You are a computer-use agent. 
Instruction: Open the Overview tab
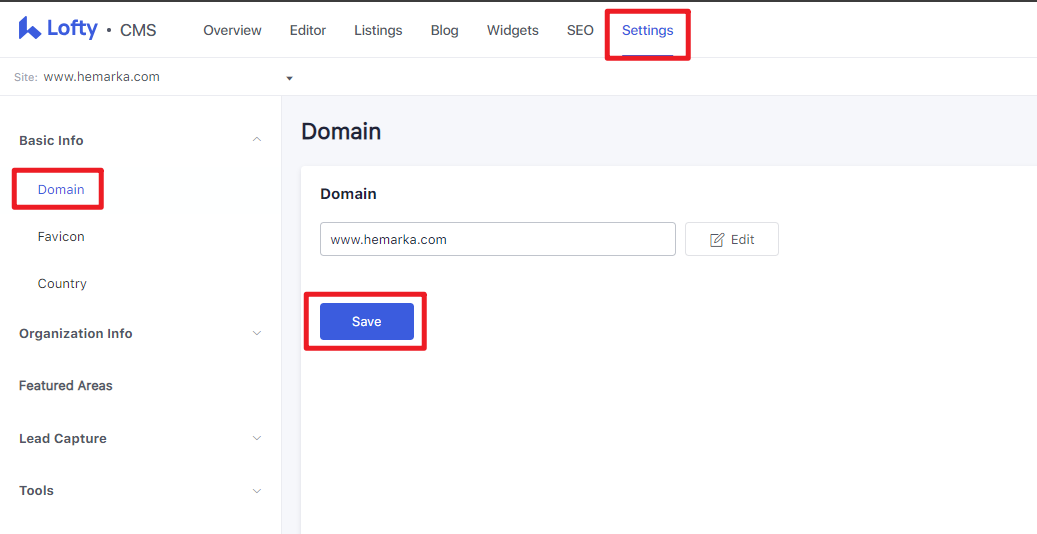coord(232,30)
